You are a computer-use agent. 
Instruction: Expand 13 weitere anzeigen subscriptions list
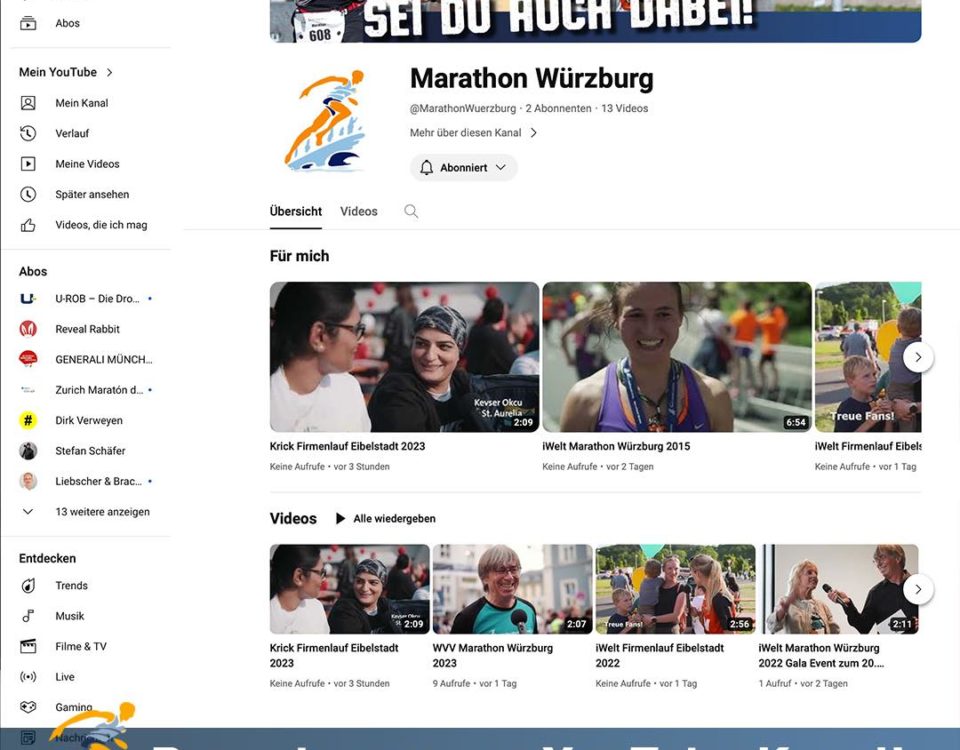point(84,512)
